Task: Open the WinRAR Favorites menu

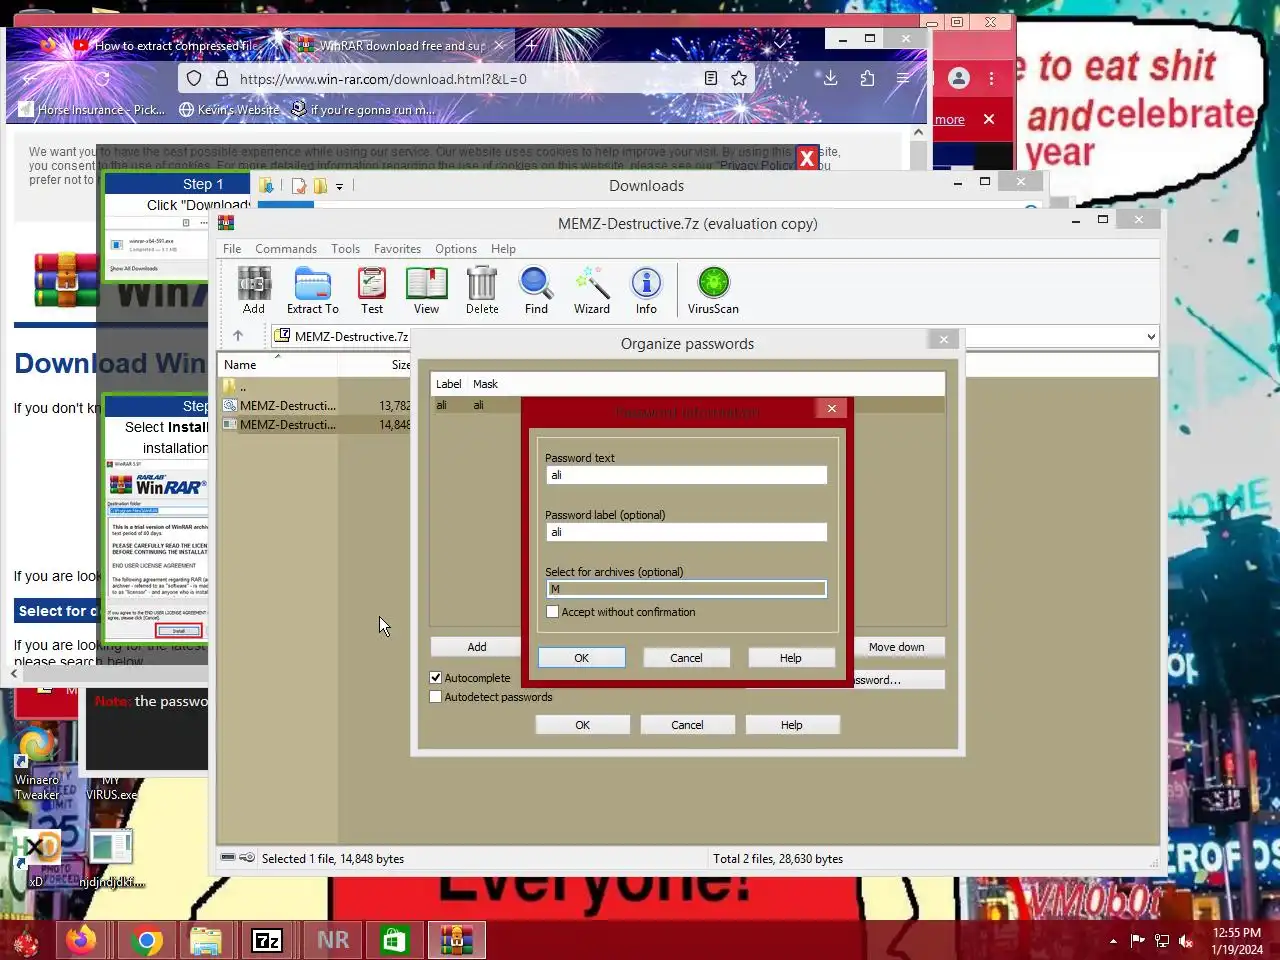Action: coord(397,249)
